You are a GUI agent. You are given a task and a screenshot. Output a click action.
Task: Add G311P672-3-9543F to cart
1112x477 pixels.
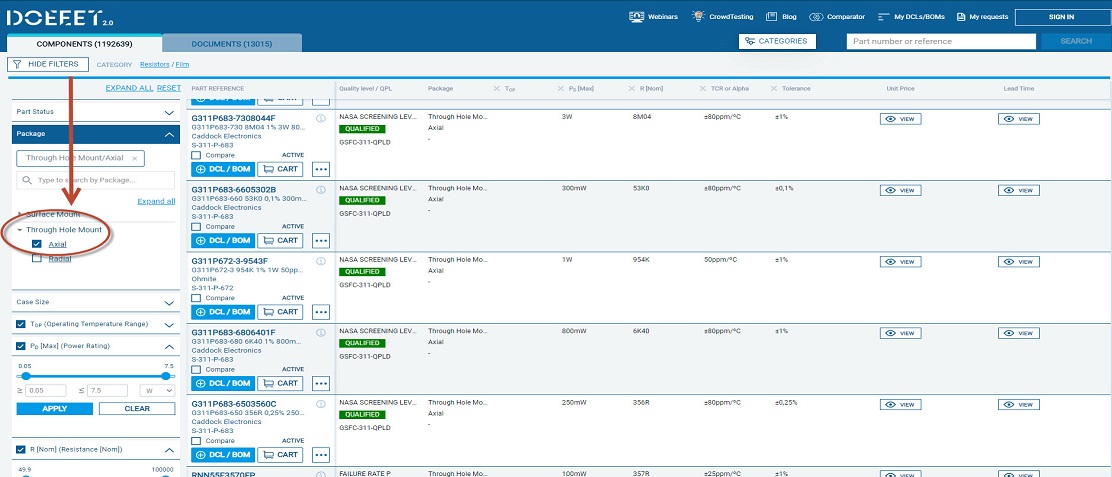(280, 312)
